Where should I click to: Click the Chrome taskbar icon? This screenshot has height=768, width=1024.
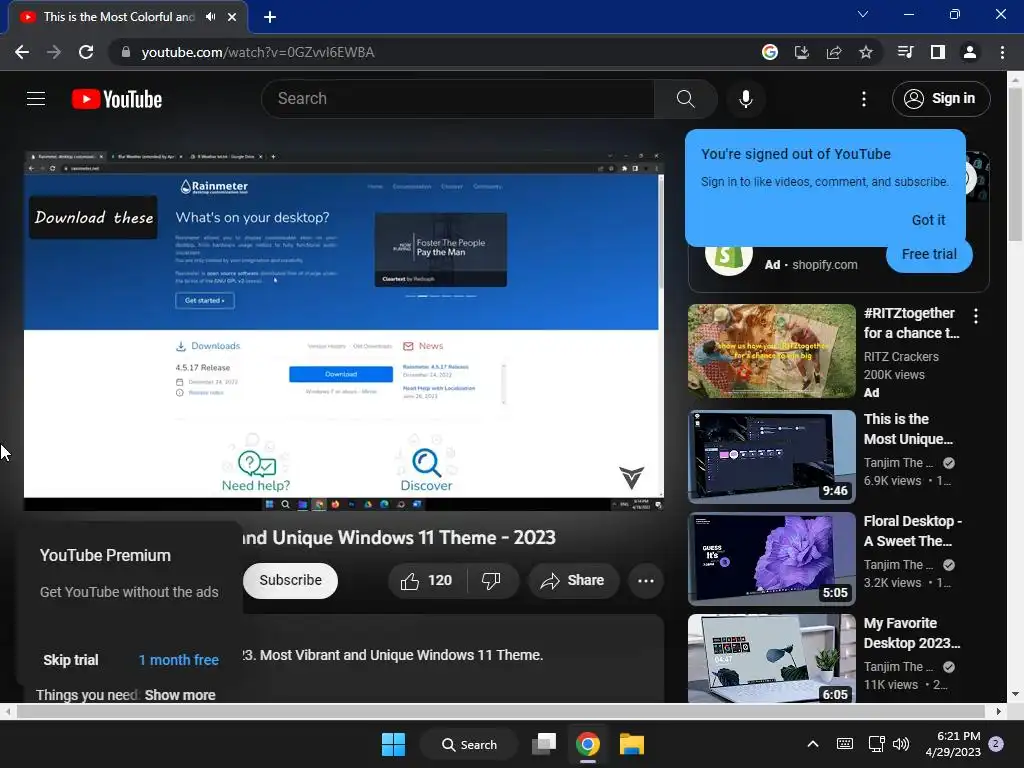coord(588,744)
